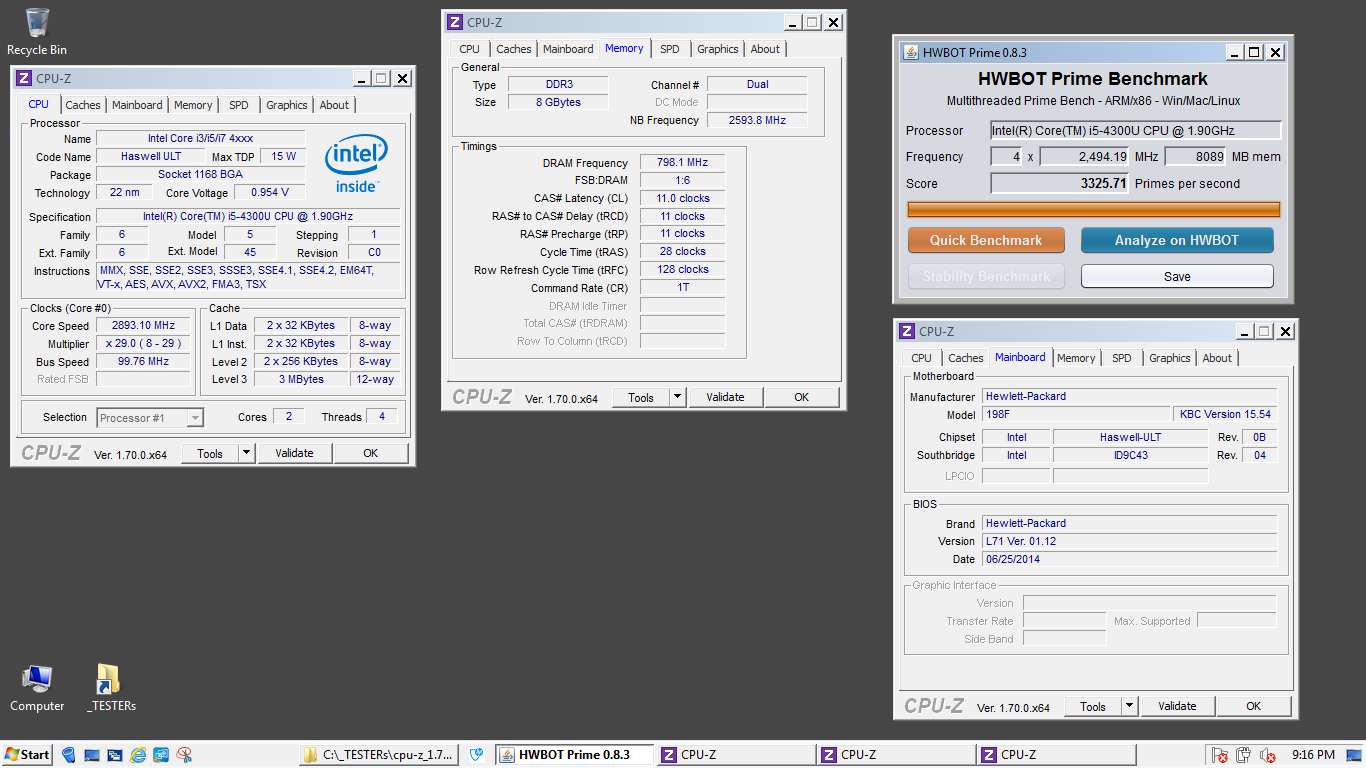Click the Start button
Screen dimensions: 1366x768
(x=27, y=755)
